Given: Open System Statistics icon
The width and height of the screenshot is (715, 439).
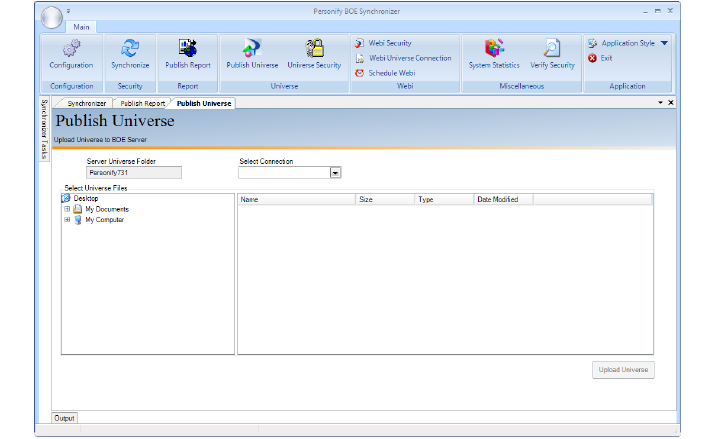Looking at the screenshot, I should (494, 50).
